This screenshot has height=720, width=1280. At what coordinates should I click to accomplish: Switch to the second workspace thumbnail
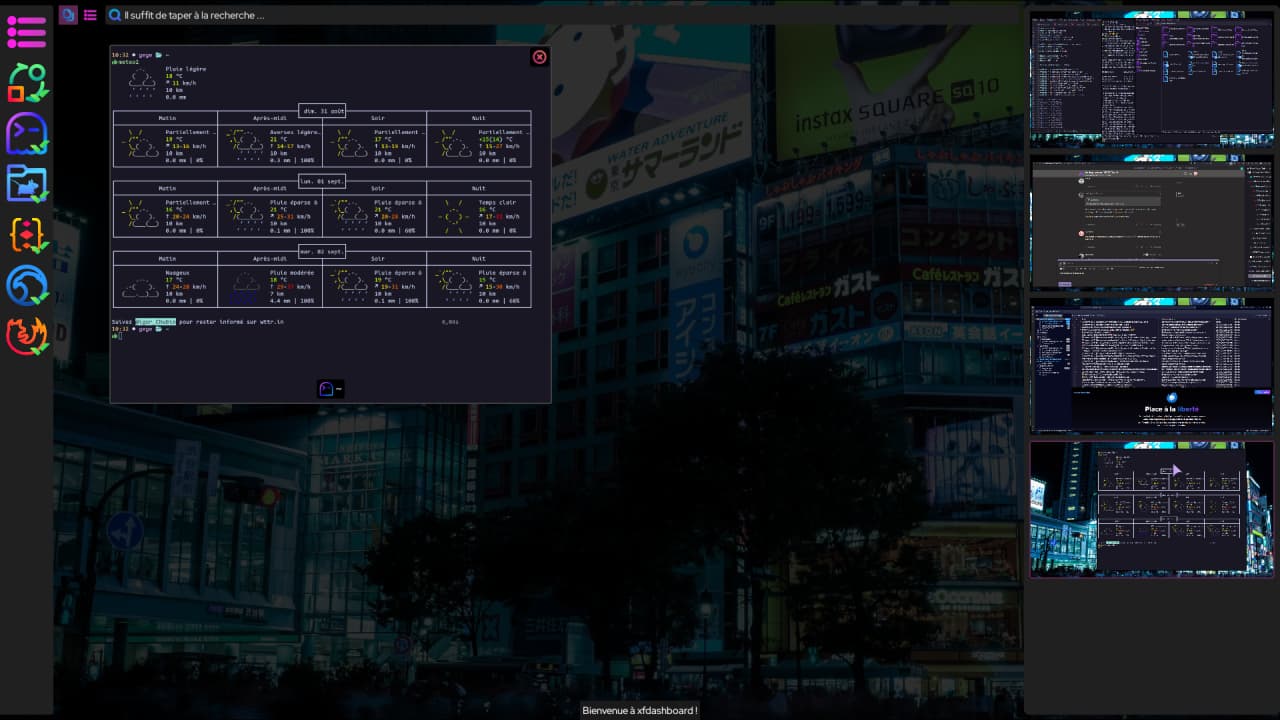(1152, 222)
